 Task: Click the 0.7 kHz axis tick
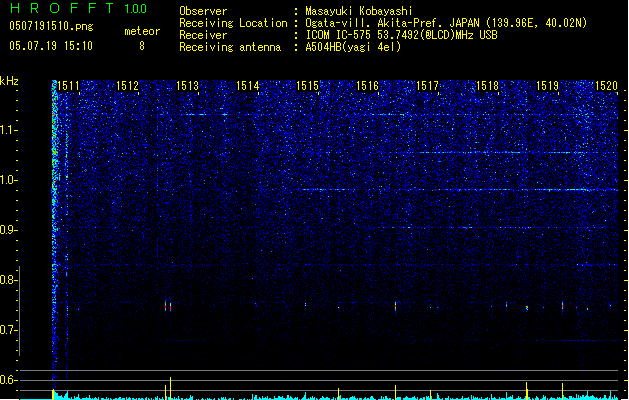tap(8, 330)
